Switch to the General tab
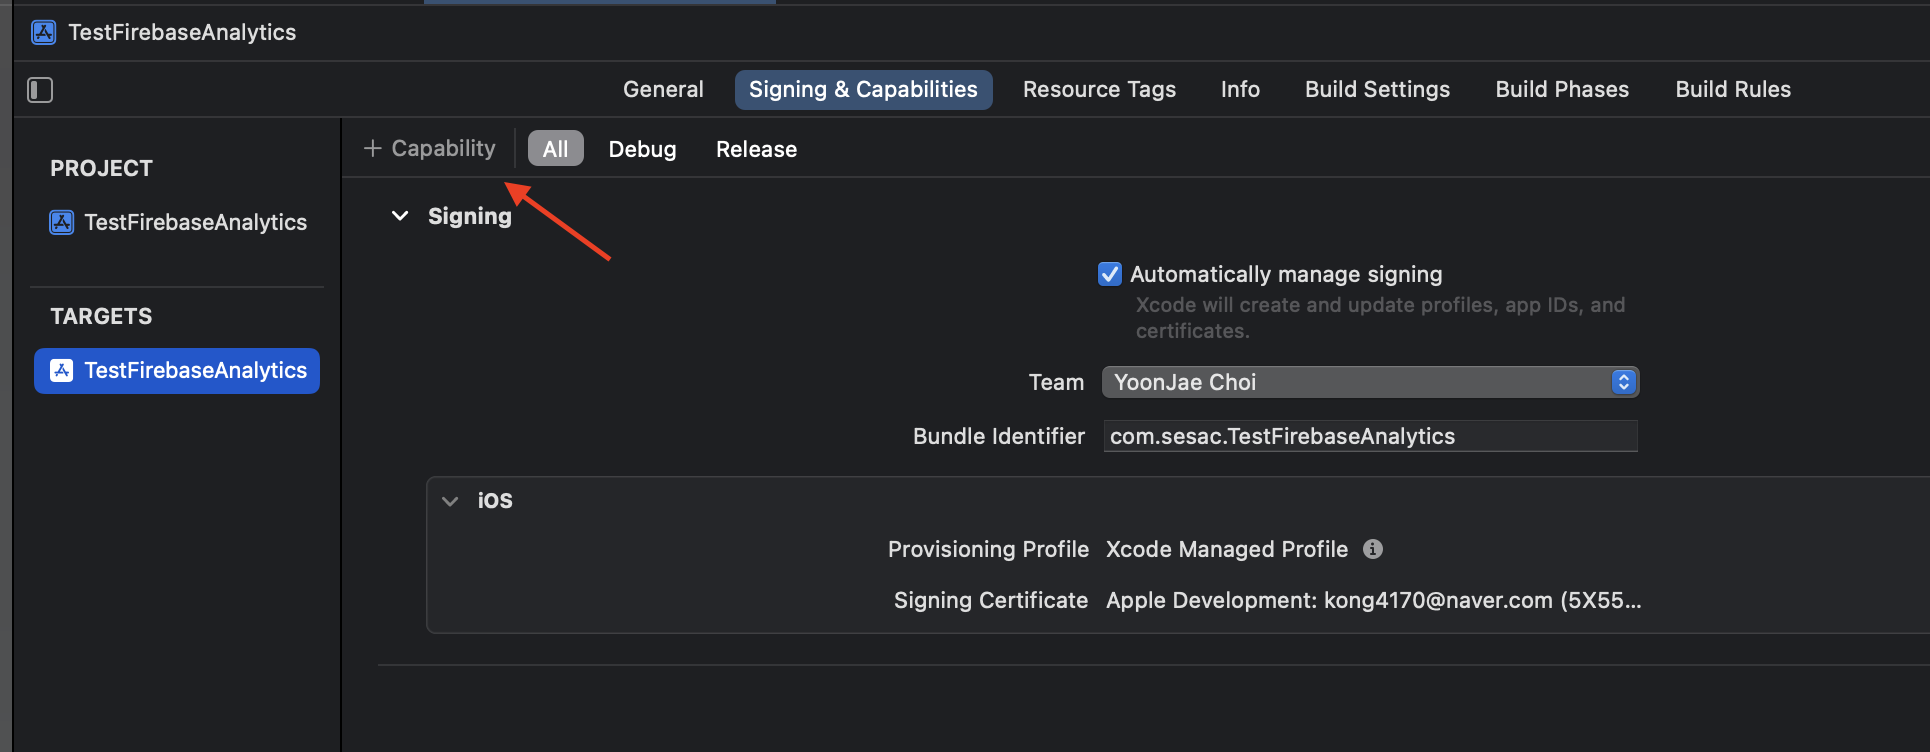The image size is (1930, 752). [663, 89]
